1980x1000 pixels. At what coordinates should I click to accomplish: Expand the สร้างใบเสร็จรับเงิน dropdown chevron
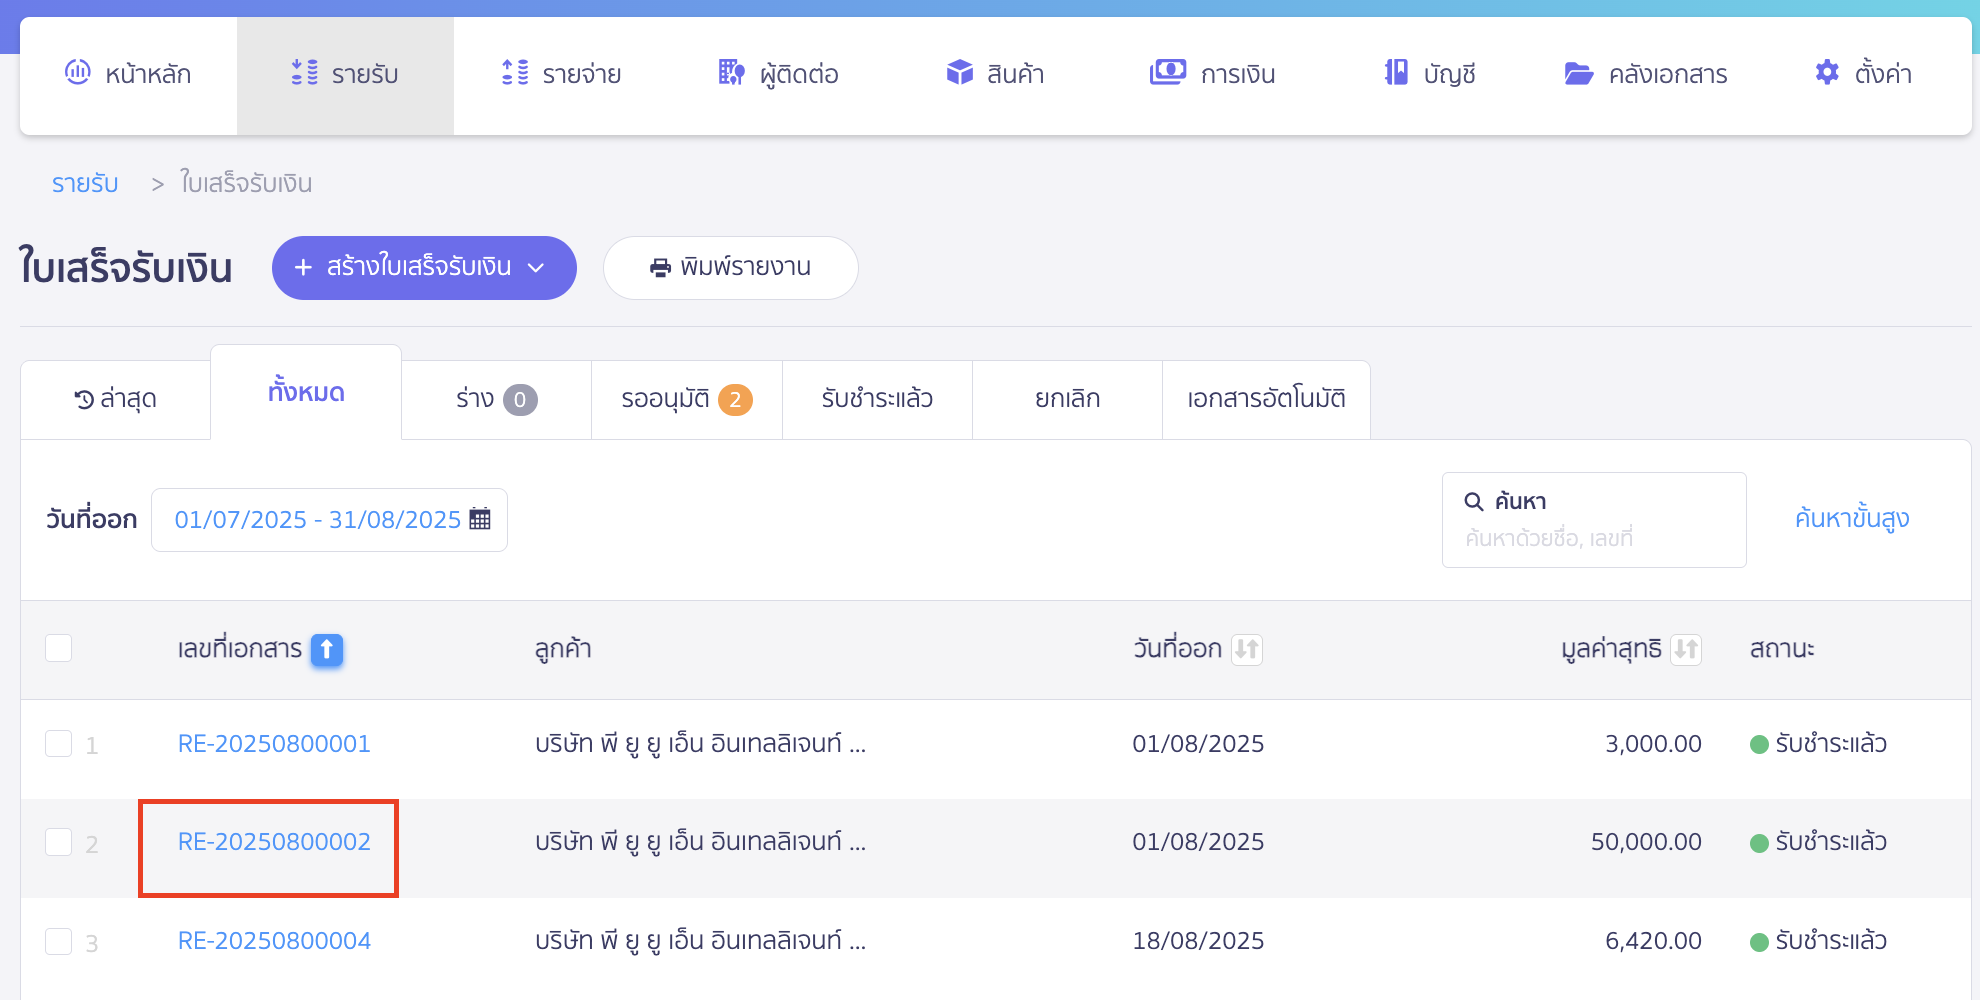pyautogui.click(x=538, y=268)
